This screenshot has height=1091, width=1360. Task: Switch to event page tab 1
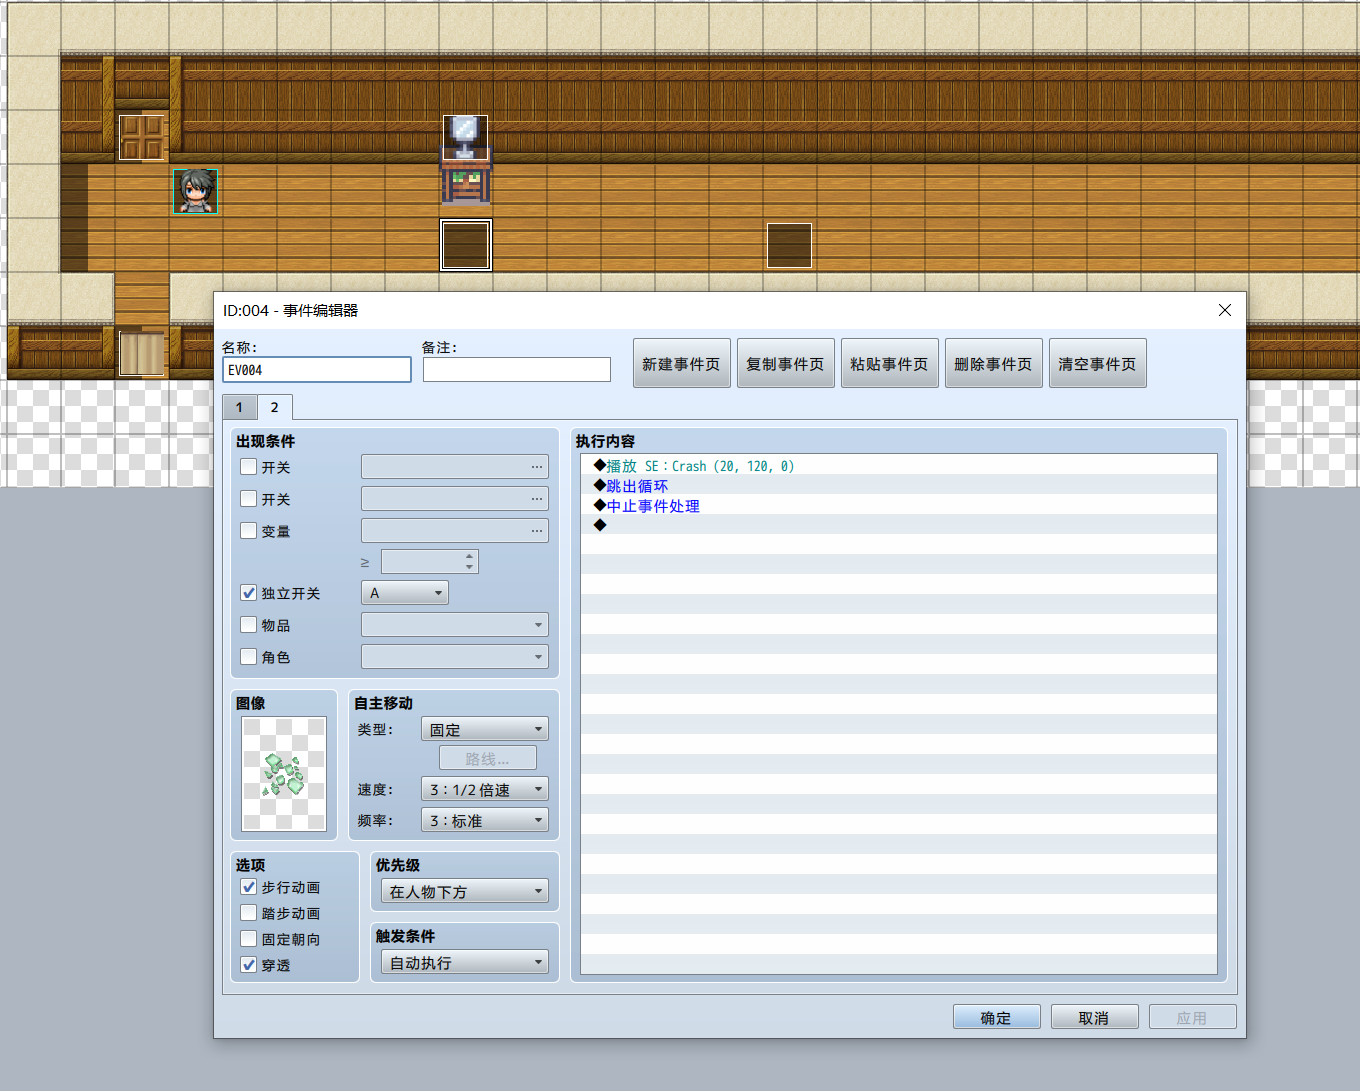239,407
